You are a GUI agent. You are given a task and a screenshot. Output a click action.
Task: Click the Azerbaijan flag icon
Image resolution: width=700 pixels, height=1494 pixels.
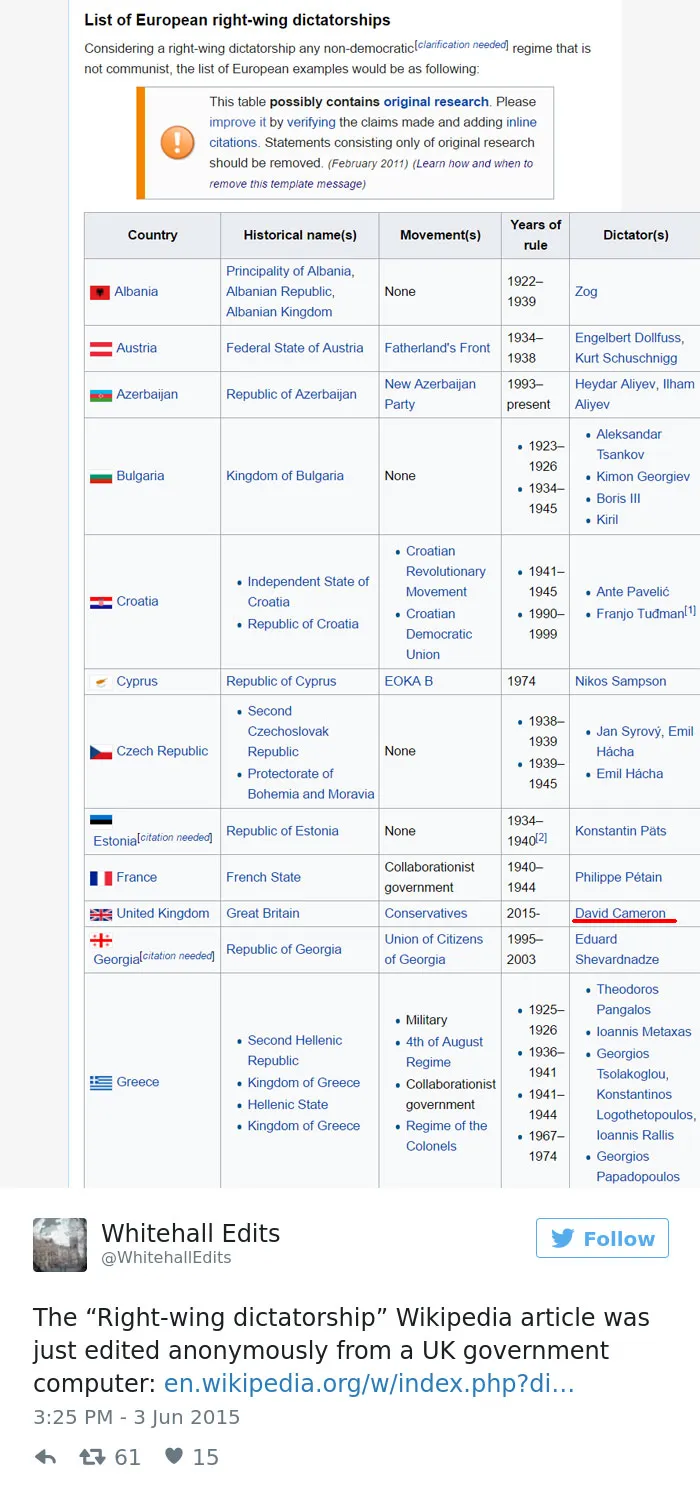tap(100, 395)
